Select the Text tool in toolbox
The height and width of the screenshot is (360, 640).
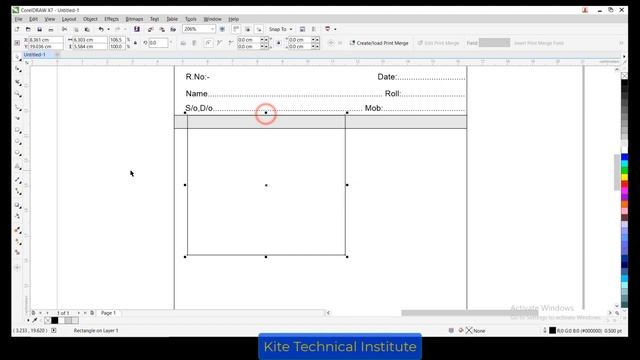(x=18, y=167)
